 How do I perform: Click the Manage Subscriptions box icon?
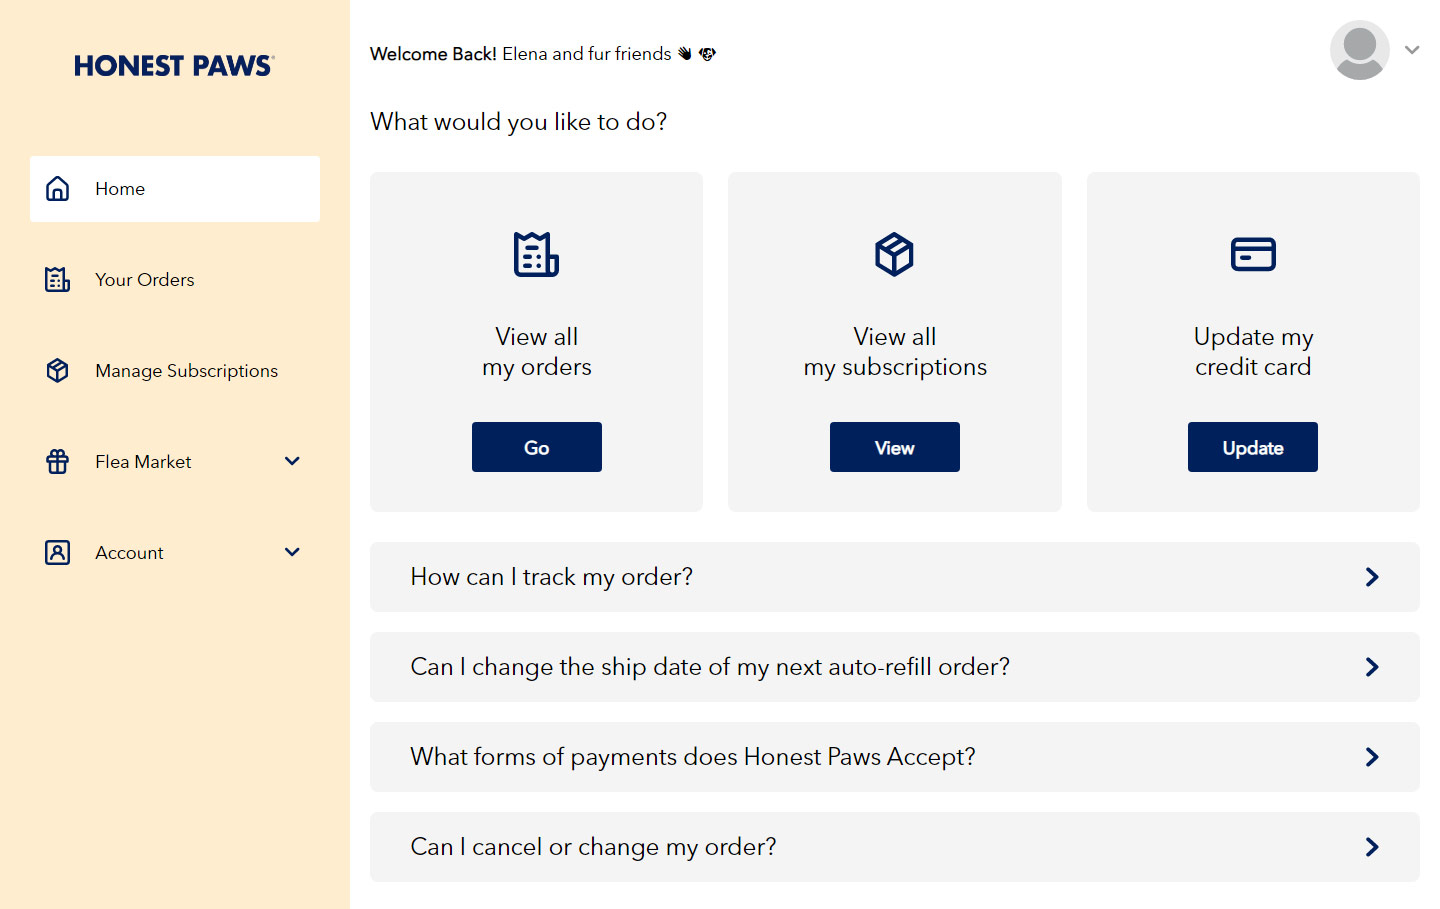click(58, 371)
